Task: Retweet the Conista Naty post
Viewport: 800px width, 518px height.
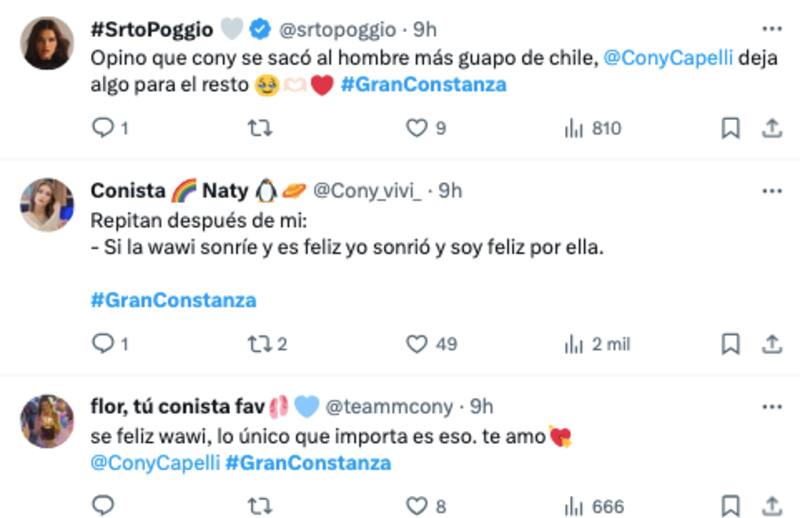Action: tap(260, 344)
